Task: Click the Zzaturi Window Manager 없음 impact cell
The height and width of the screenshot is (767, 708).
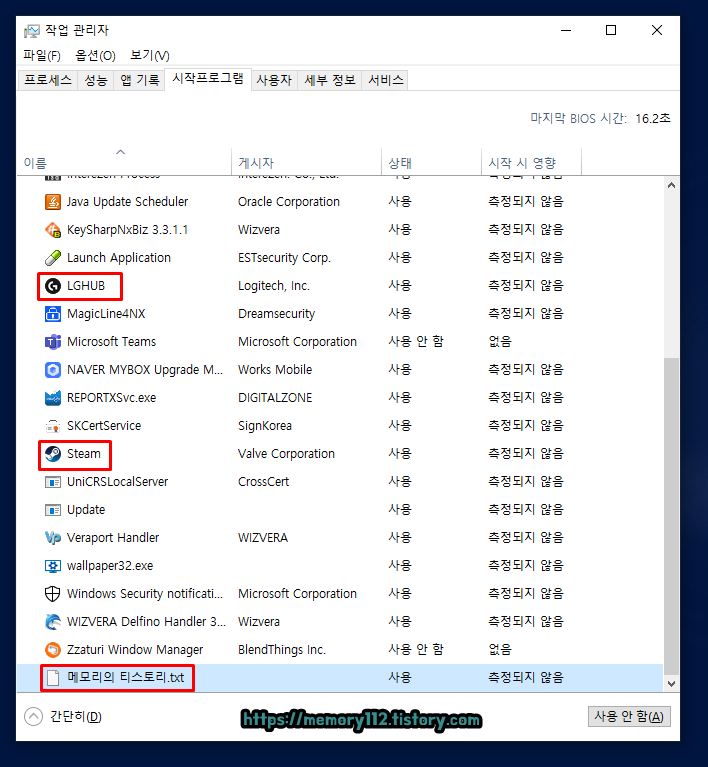Action: [500, 650]
